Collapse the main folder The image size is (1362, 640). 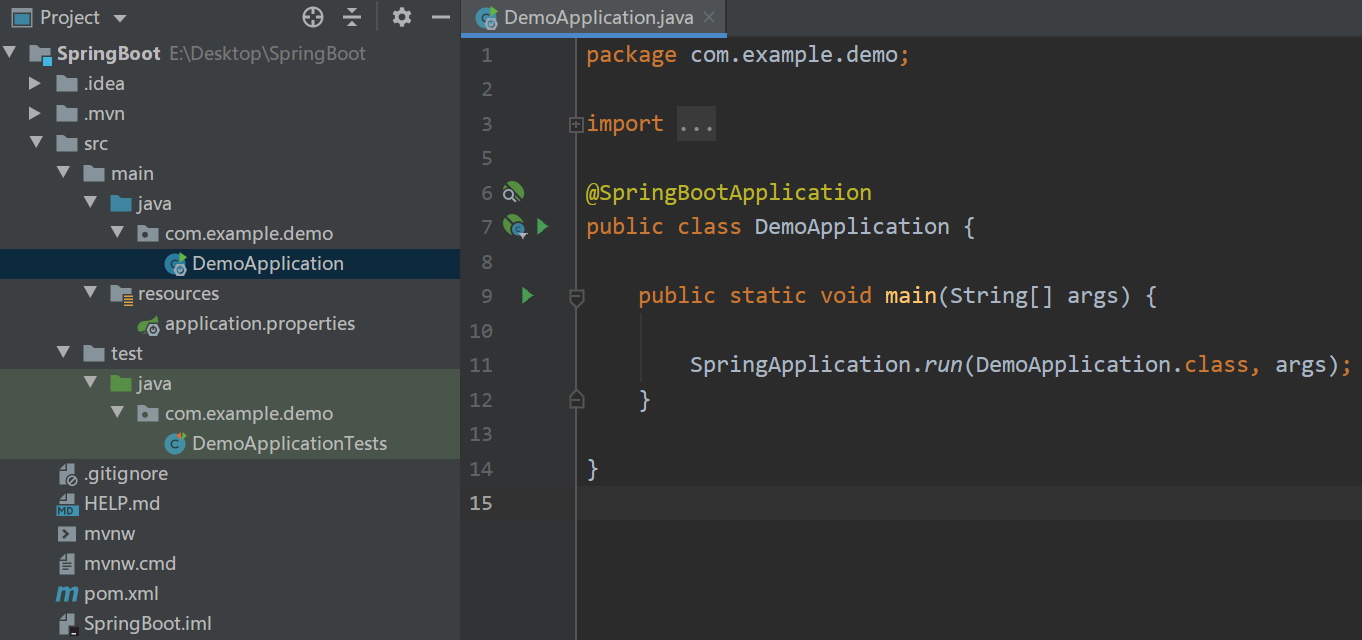[x=63, y=173]
